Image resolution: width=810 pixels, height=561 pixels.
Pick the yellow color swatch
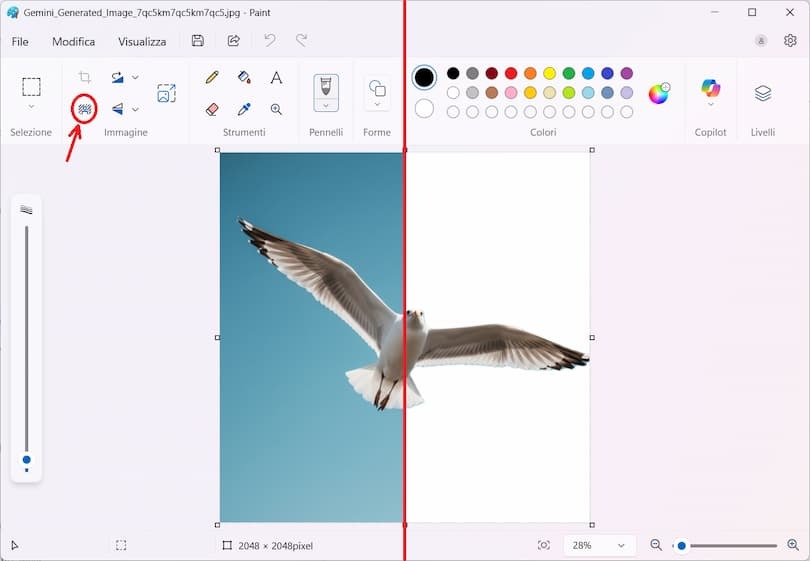pyautogui.click(x=550, y=73)
